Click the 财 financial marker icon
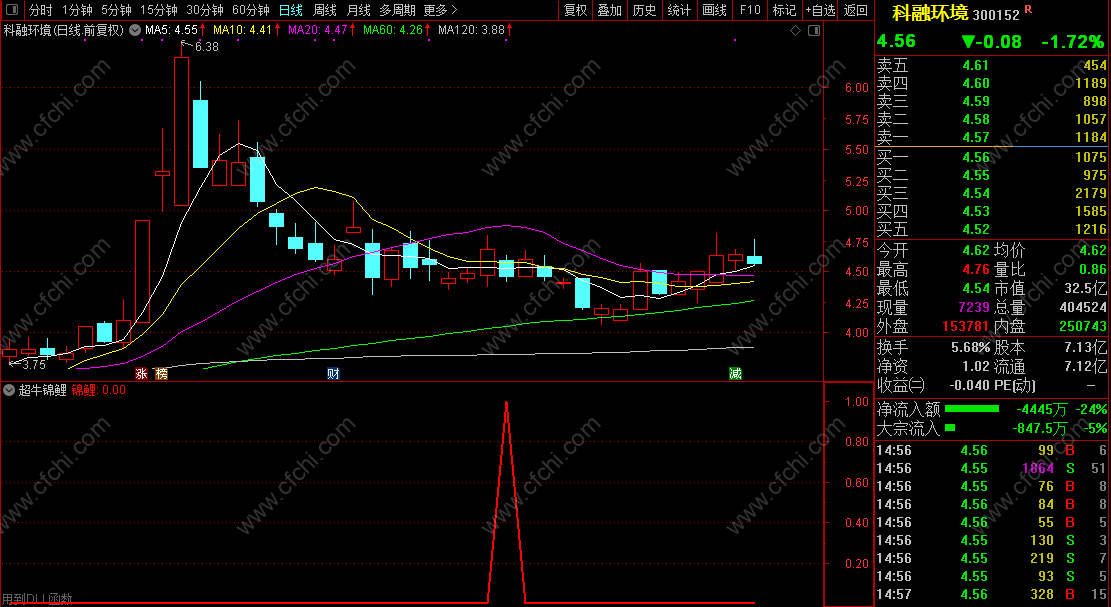This screenshot has width=1111, height=607. pyautogui.click(x=333, y=373)
